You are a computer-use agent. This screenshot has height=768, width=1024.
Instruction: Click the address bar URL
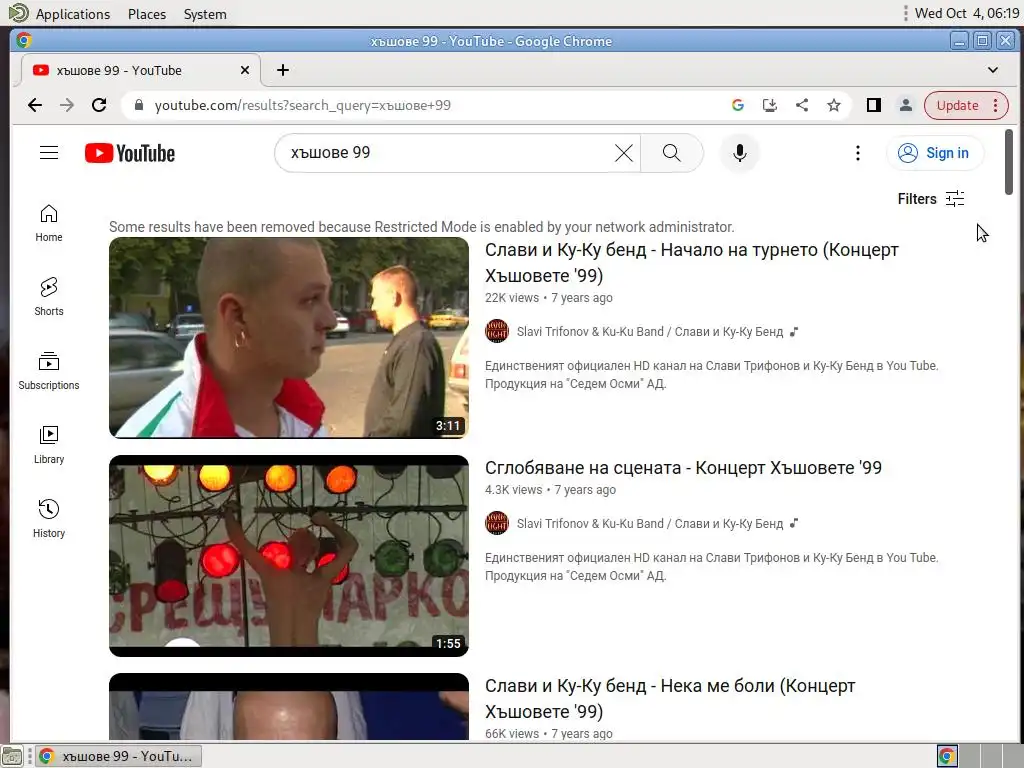click(x=302, y=105)
